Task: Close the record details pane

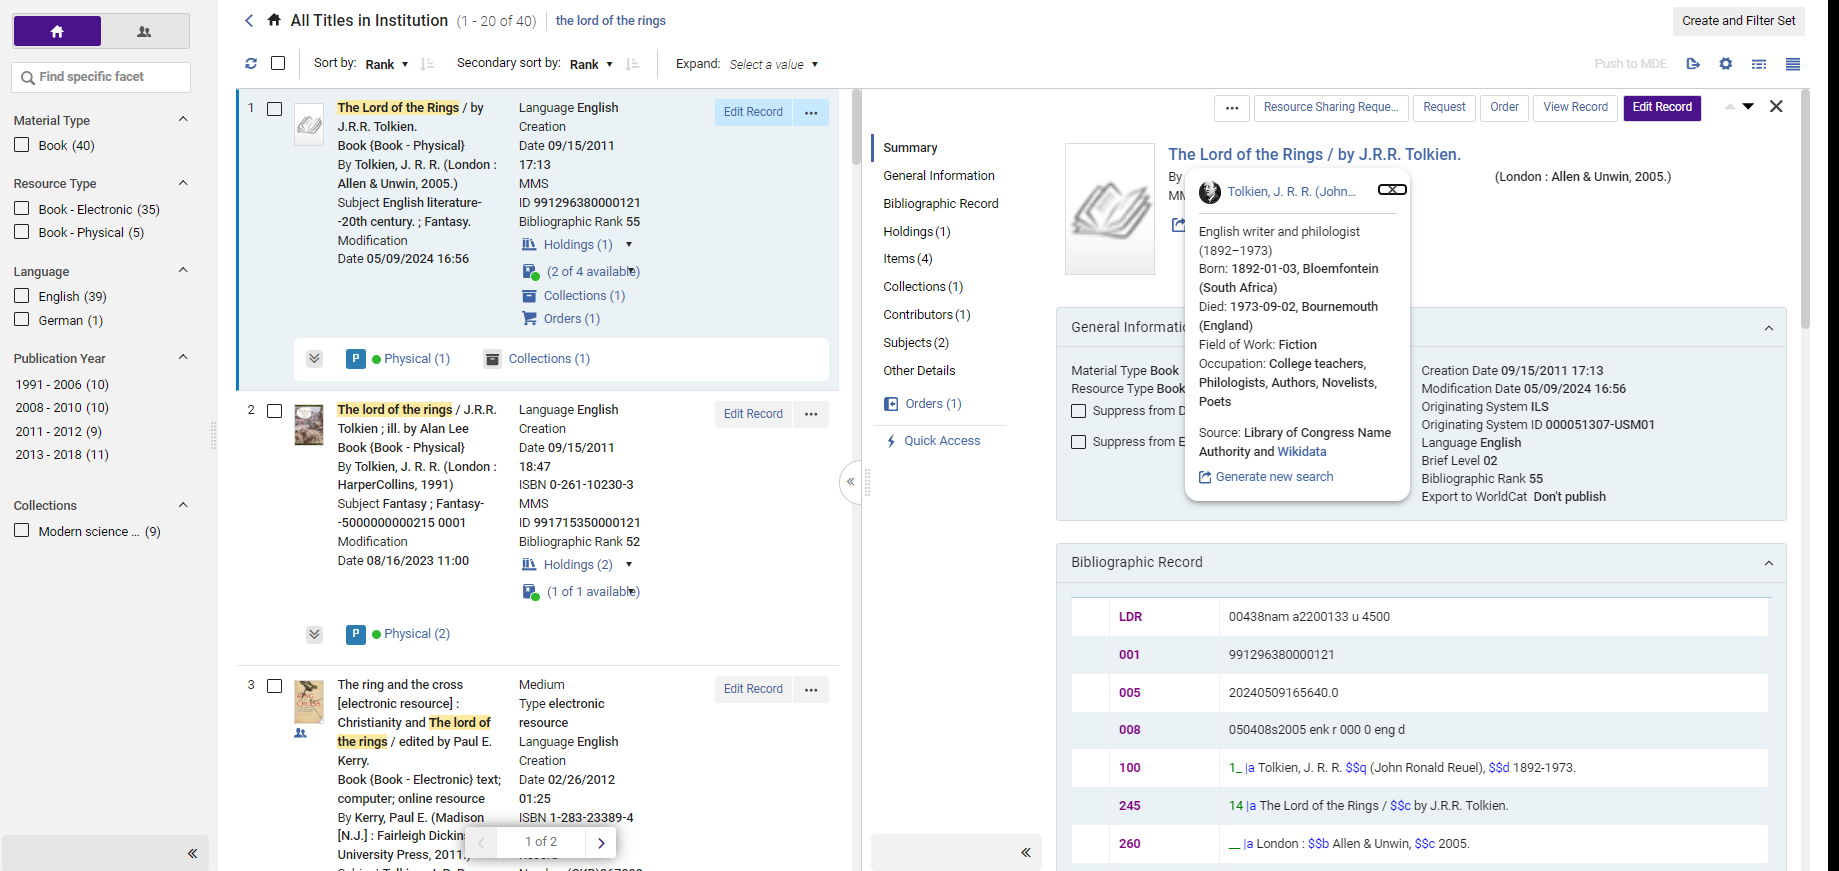Action: [1776, 106]
